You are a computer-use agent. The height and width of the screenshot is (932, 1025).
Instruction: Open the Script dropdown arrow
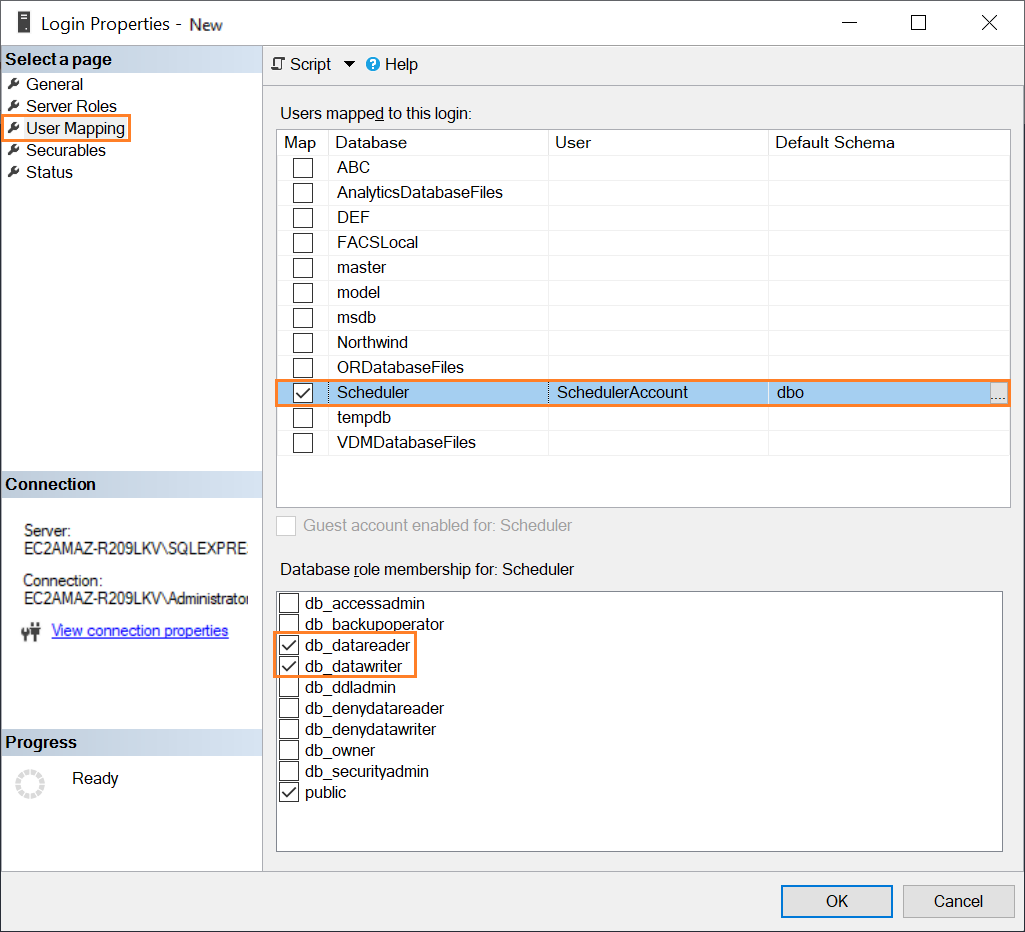point(349,64)
